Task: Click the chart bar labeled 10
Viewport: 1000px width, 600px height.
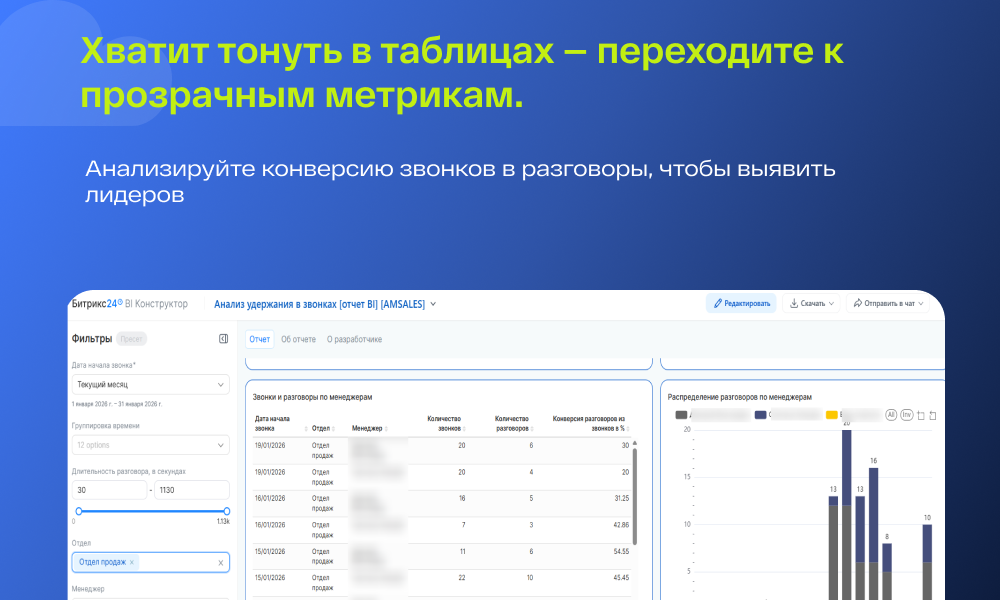Action: (x=927, y=562)
